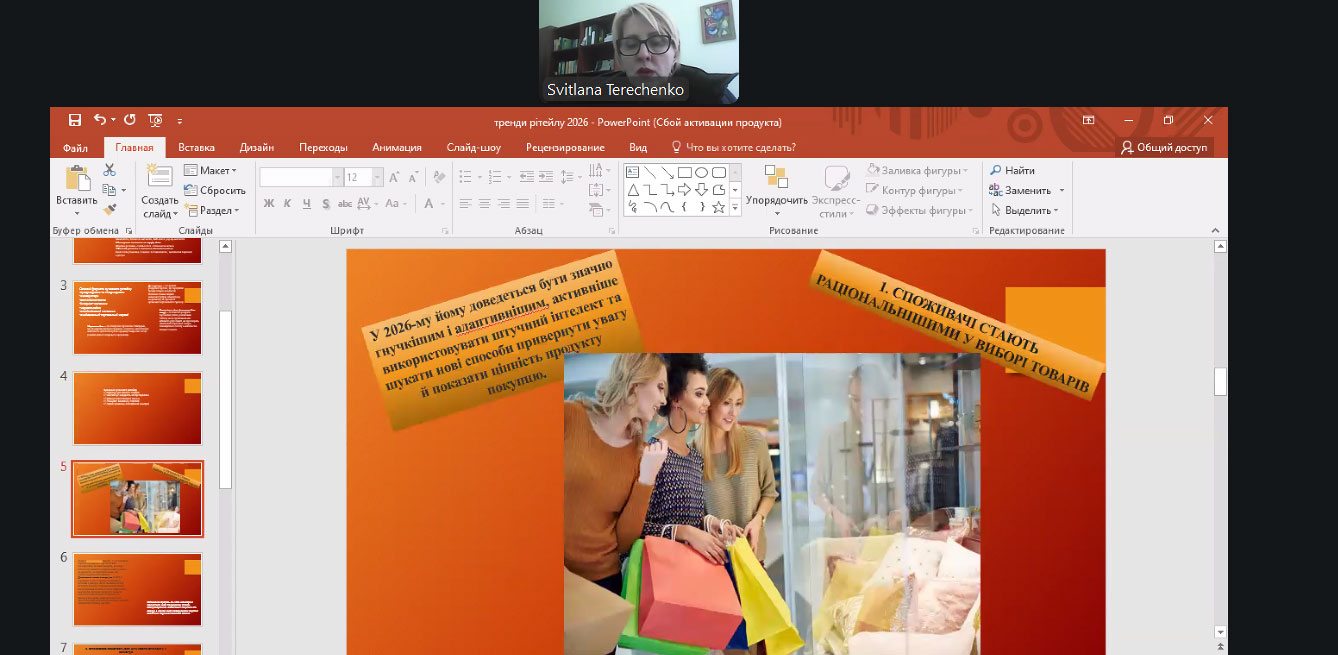
Task: Click the Cut scissors icon
Action: tap(109, 171)
